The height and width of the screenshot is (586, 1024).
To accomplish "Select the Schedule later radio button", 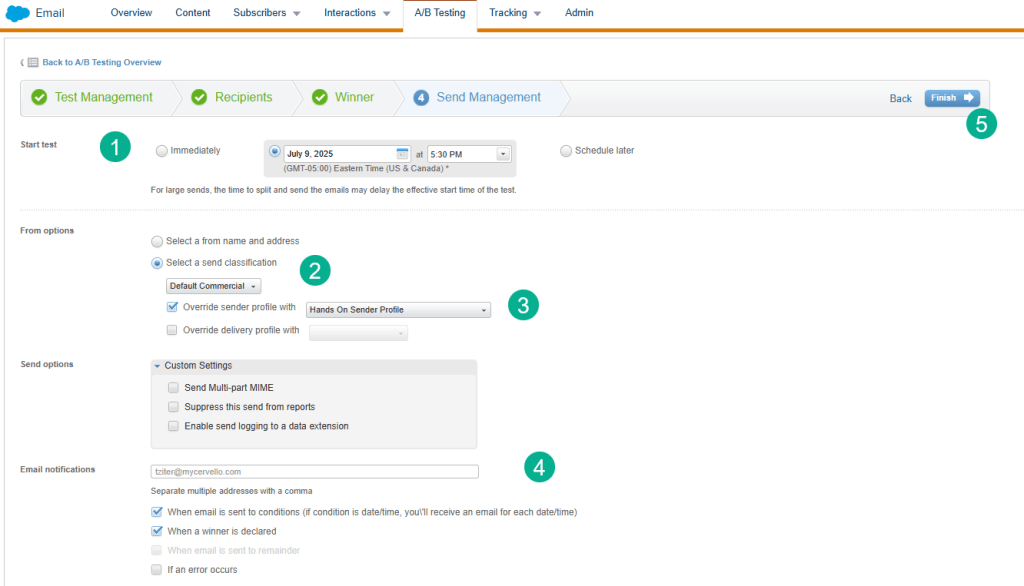I will tap(566, 151).
